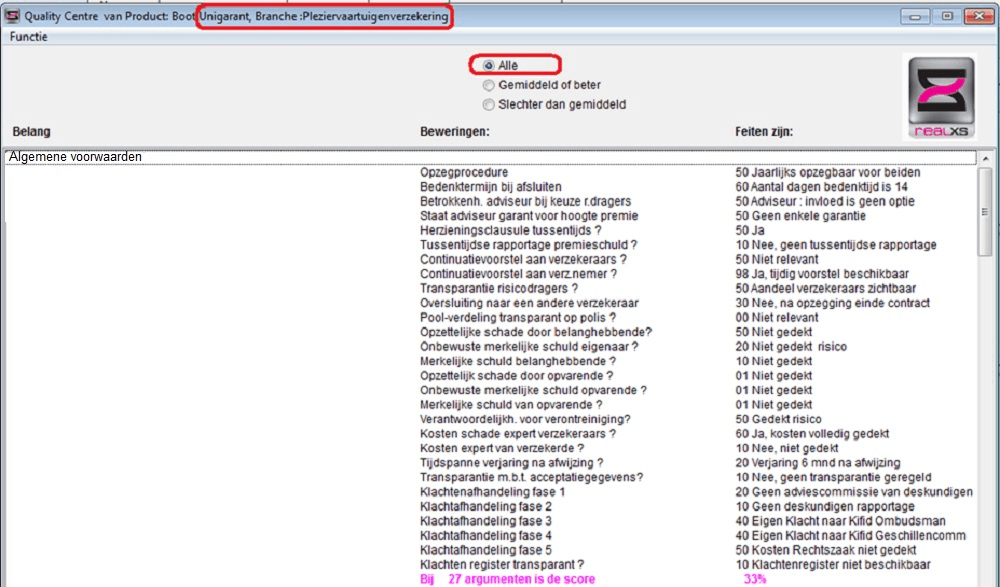Click Verantwoordelijkh. voor verontreiniging?
Viewport: 1000px width, 587px height.
525,419
